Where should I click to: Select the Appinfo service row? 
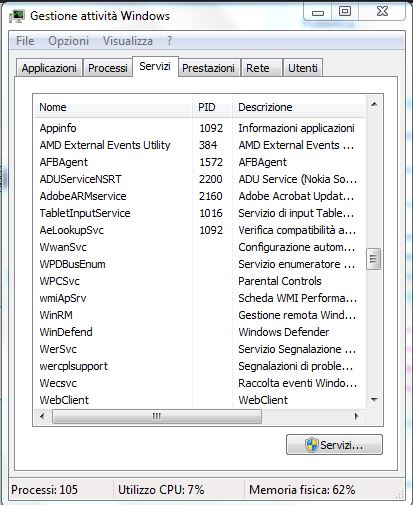click(200, 128)
